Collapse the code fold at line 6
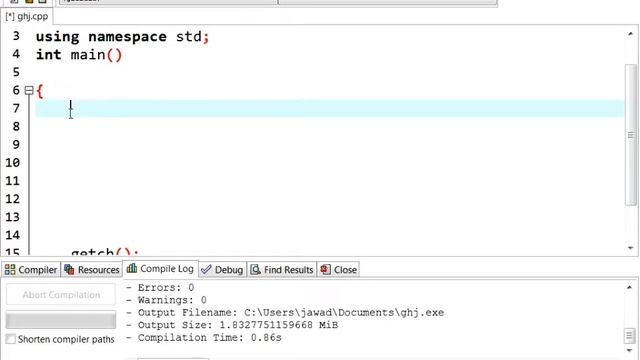The image size is (640, 360). pos(29,90)
